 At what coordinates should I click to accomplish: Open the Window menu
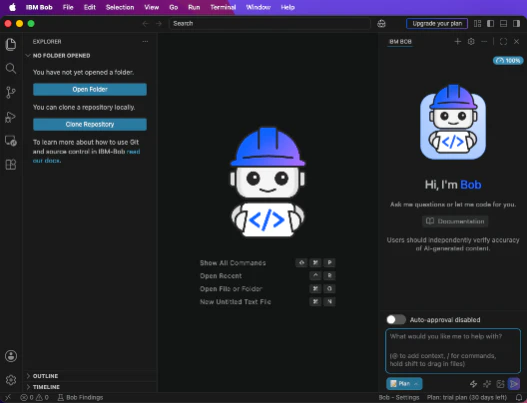[258, 7]
